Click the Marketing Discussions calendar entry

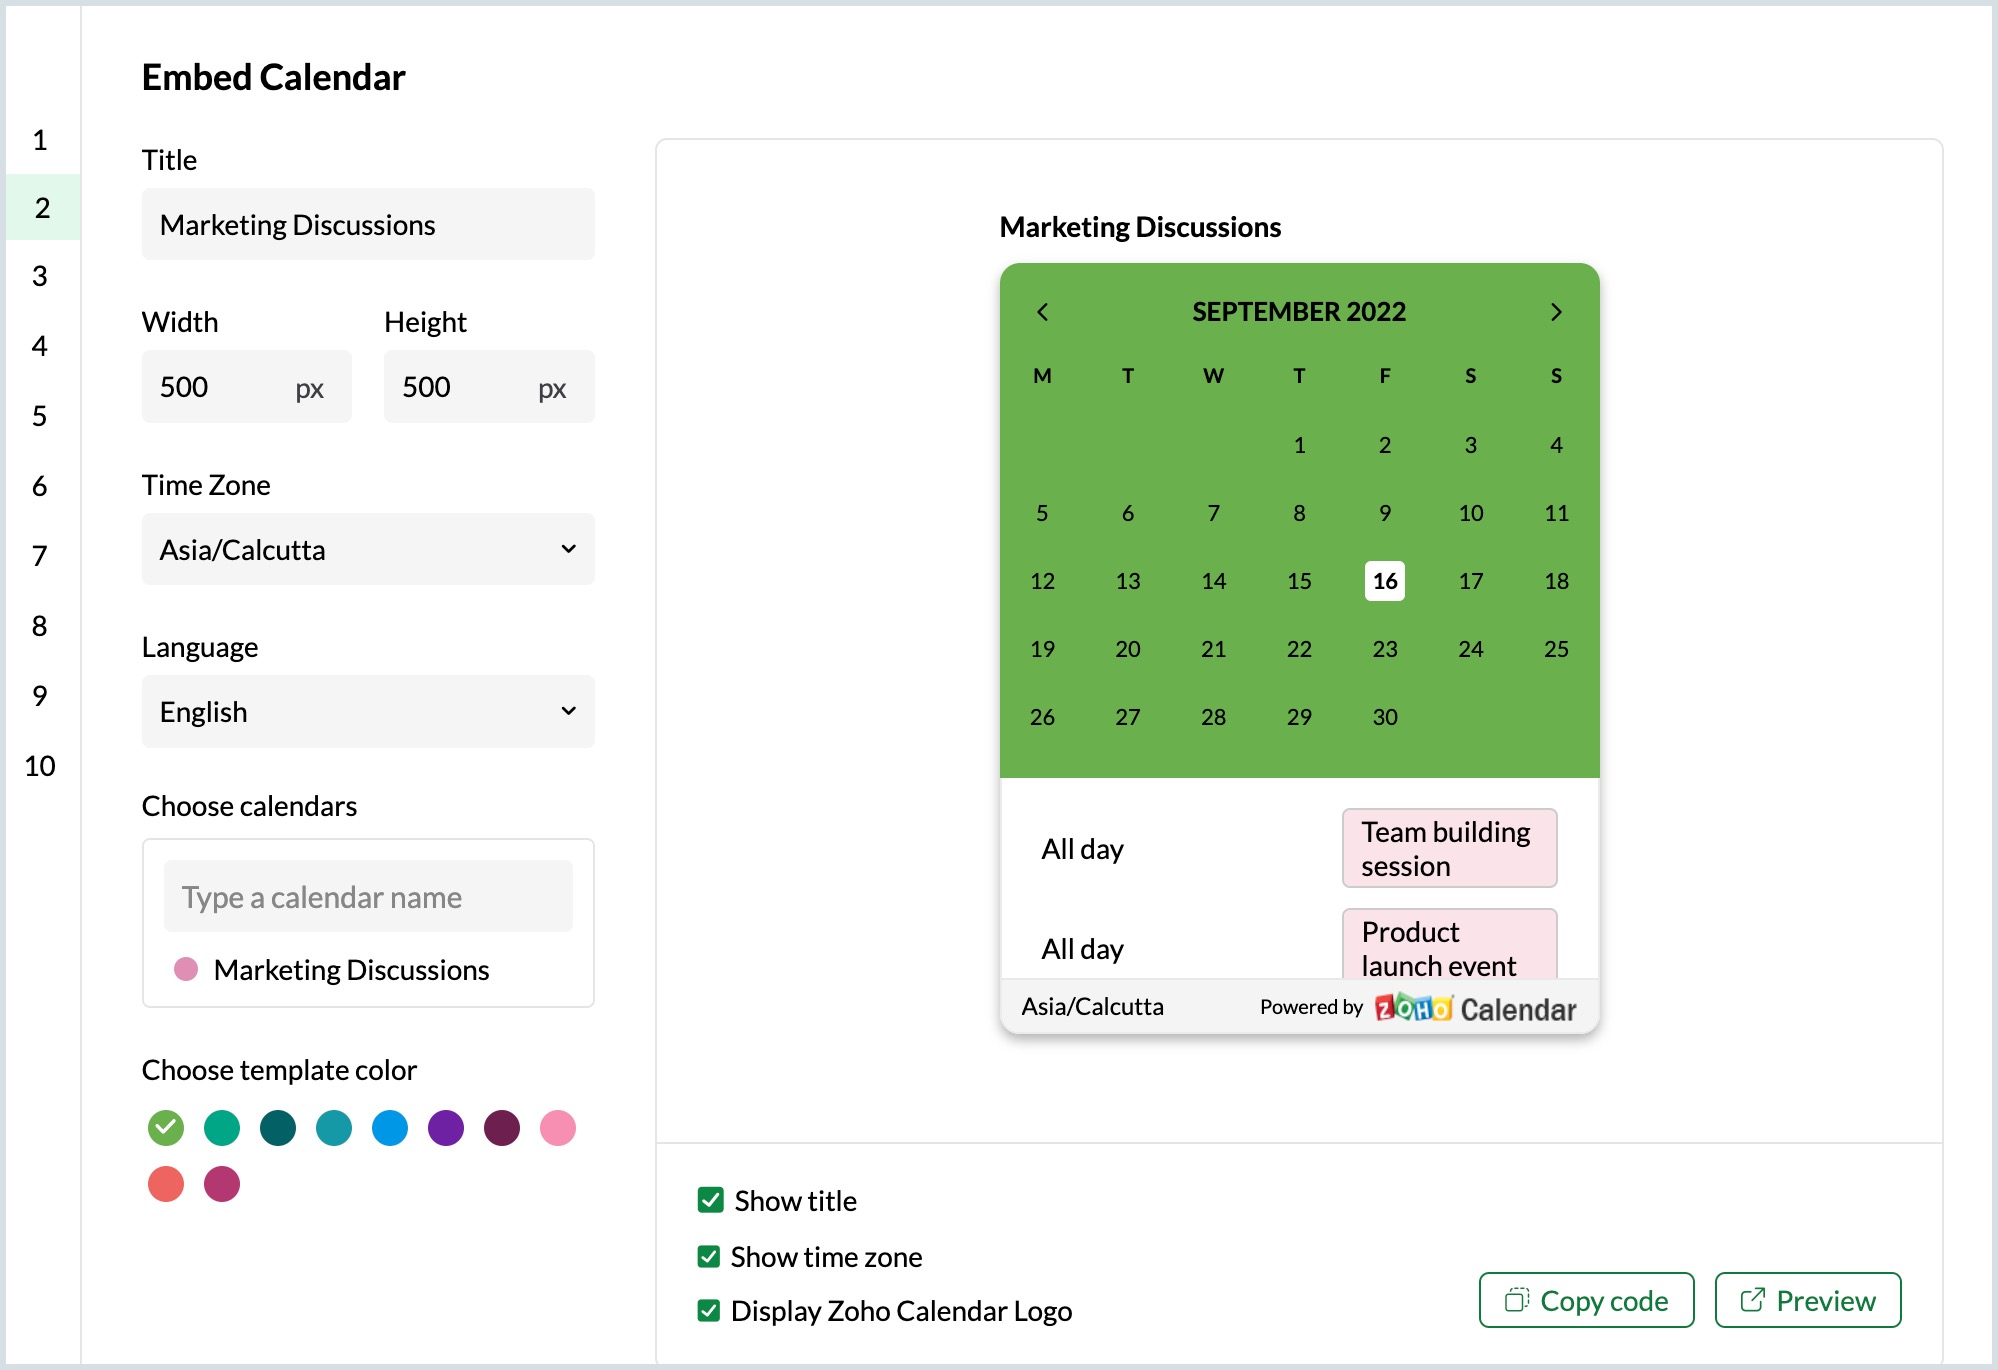click(352, 969)
